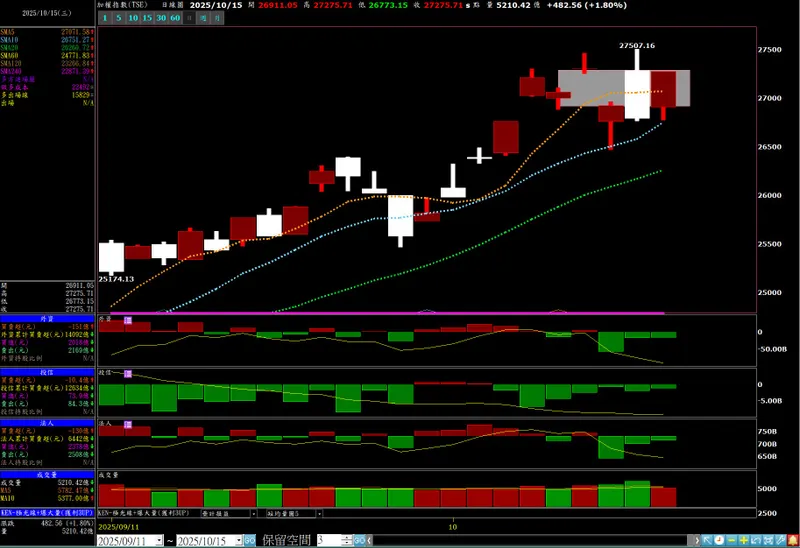Viewport: 800px width, 548px height.
Task: Click the 保留空間 value field showing 3
Action: coord(329,540)
